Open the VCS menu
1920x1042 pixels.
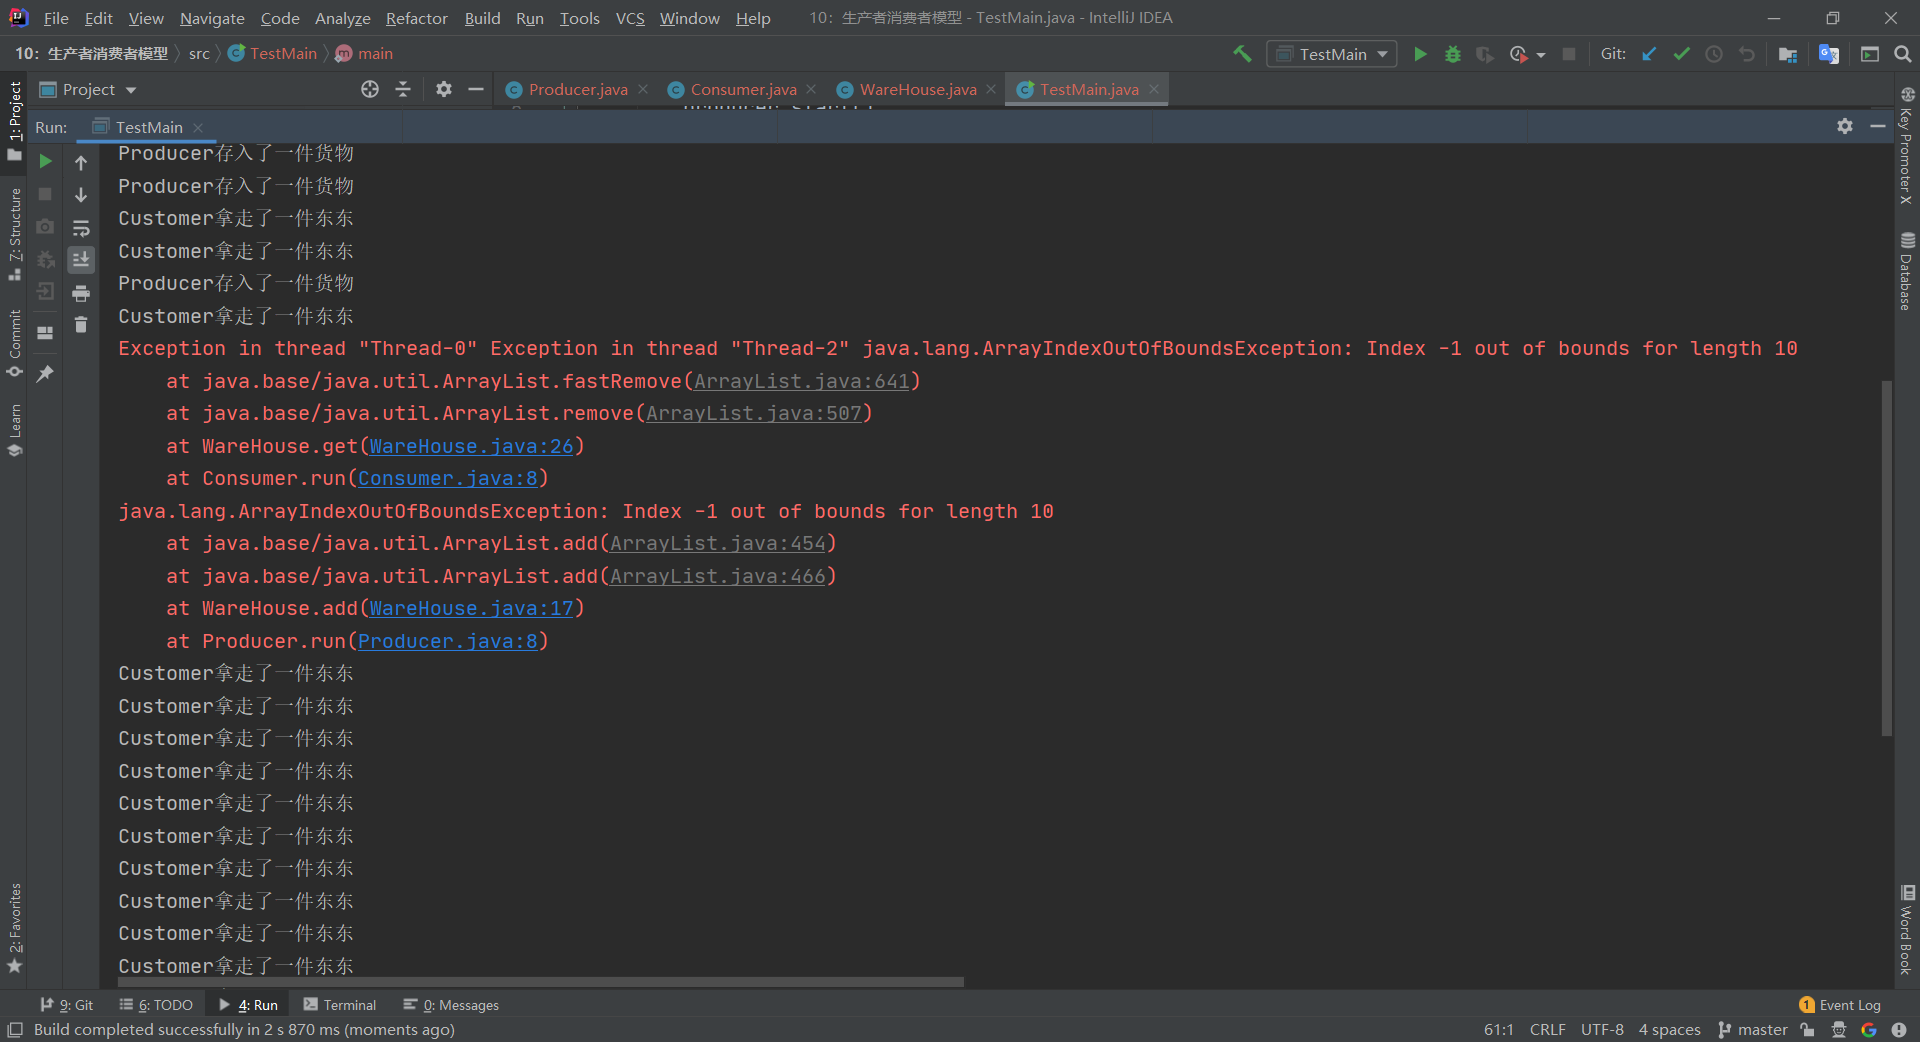tap(630, 18)
